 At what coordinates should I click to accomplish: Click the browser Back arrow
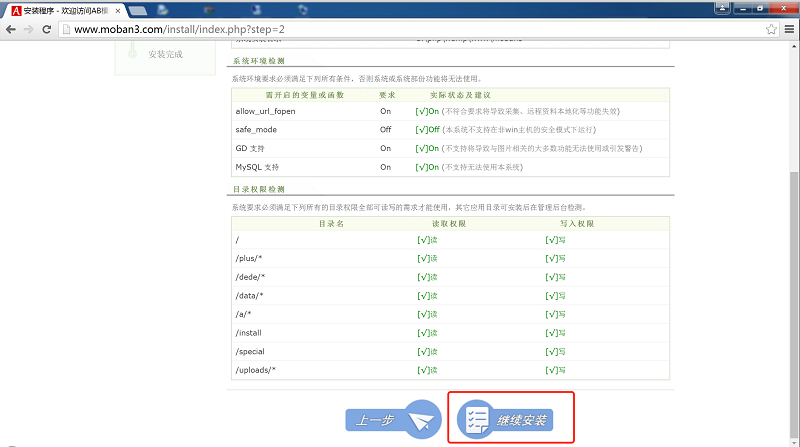click(11, 29)
